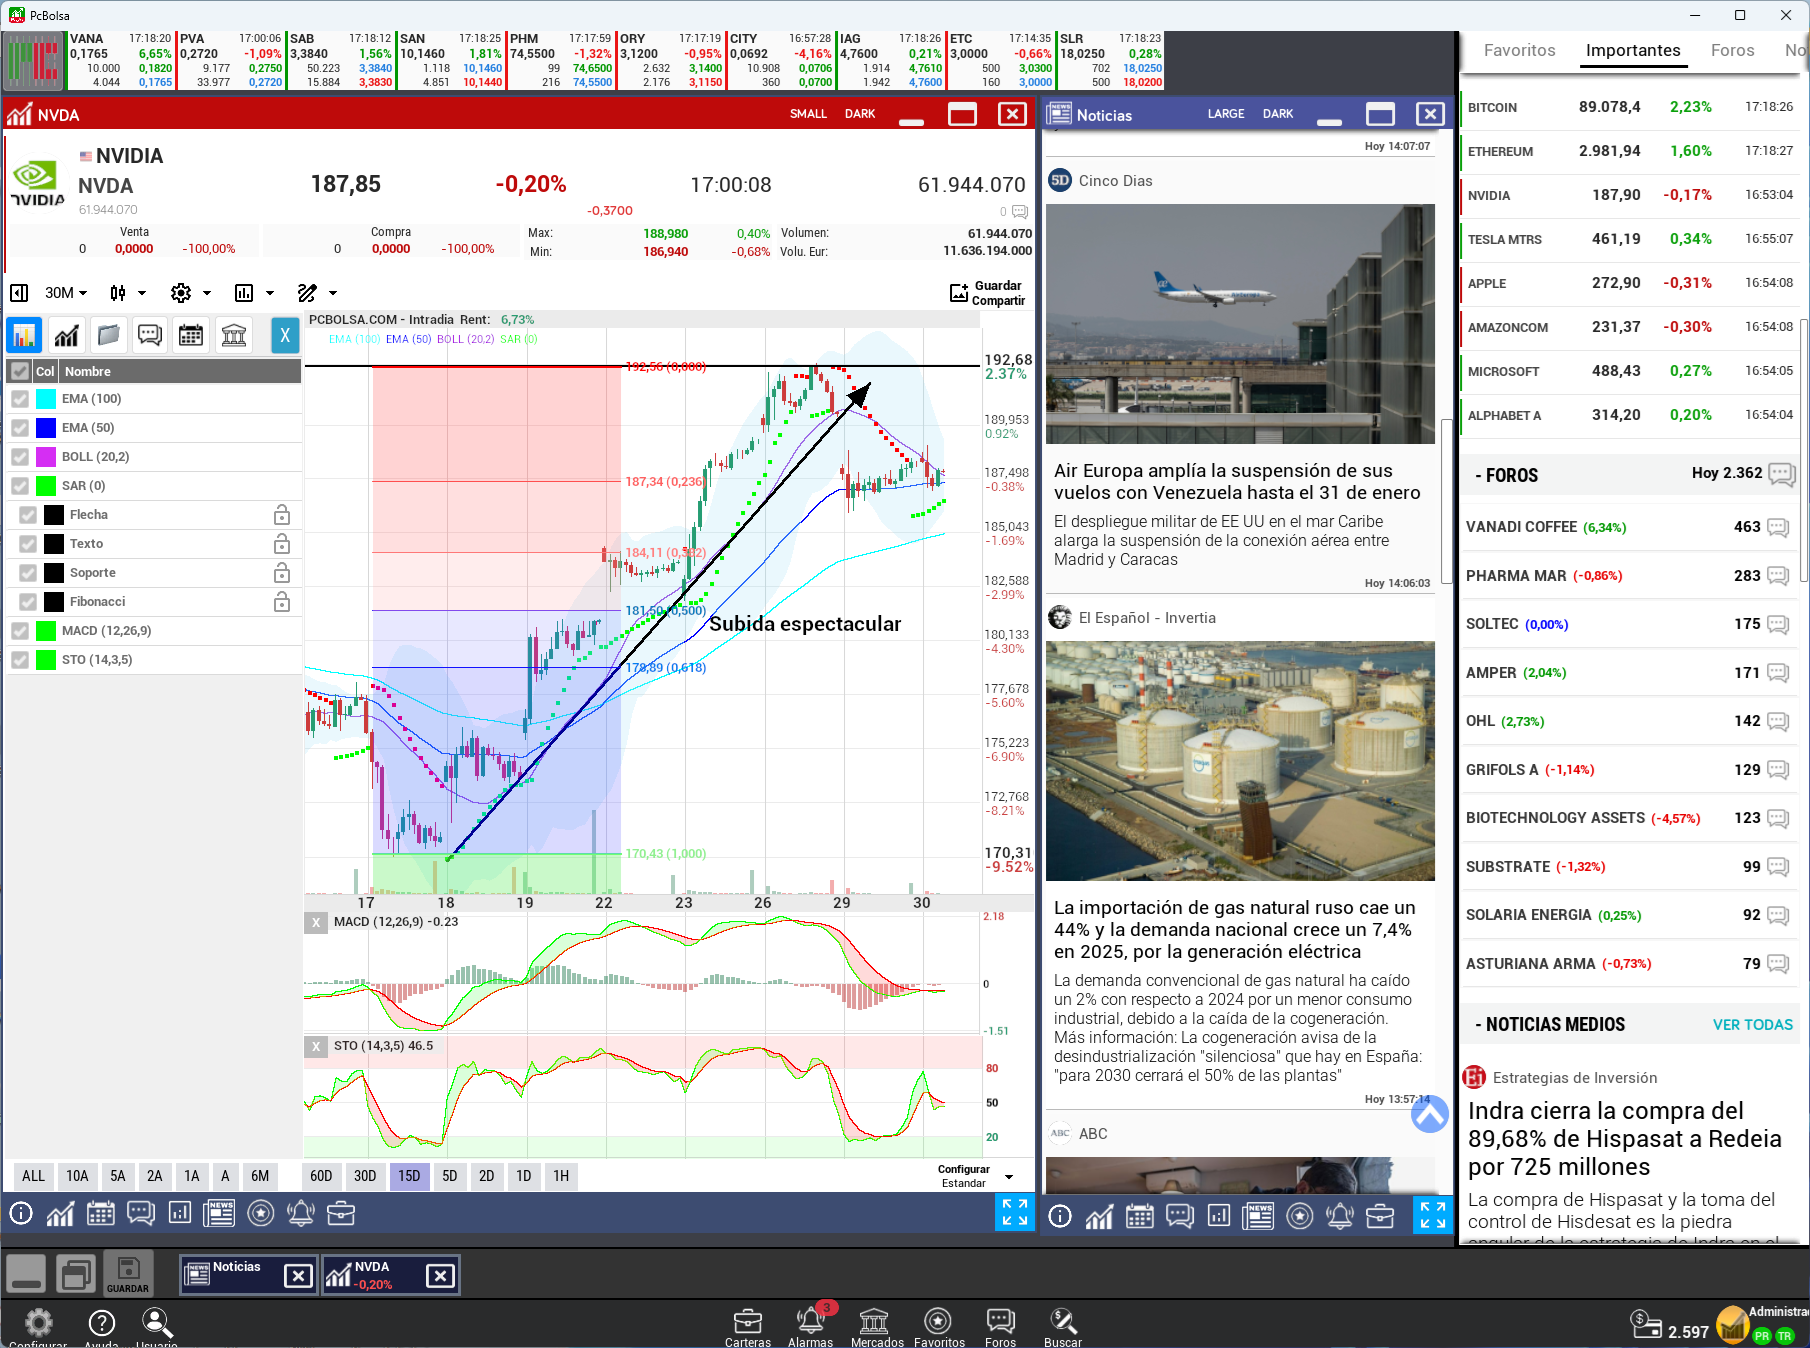The image size is (1810, 1348).
Task: Click alarm bell in NVDA bottom toolbar
Action: [301, 1214]
